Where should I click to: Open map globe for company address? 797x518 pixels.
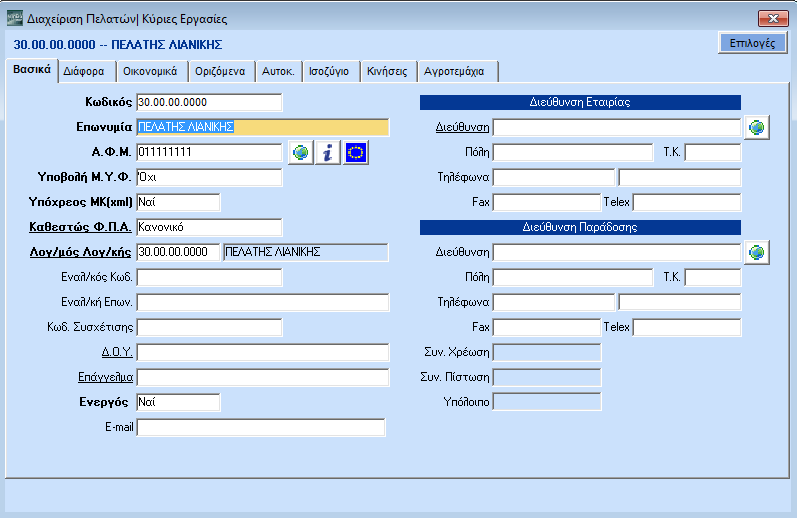point(757,127)
